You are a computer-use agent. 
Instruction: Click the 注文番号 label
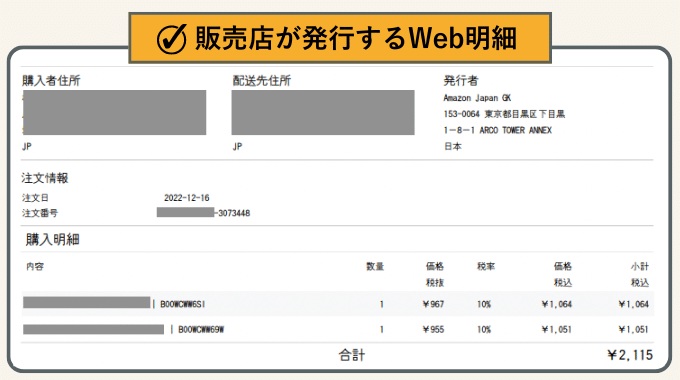[x=39, y=213]
